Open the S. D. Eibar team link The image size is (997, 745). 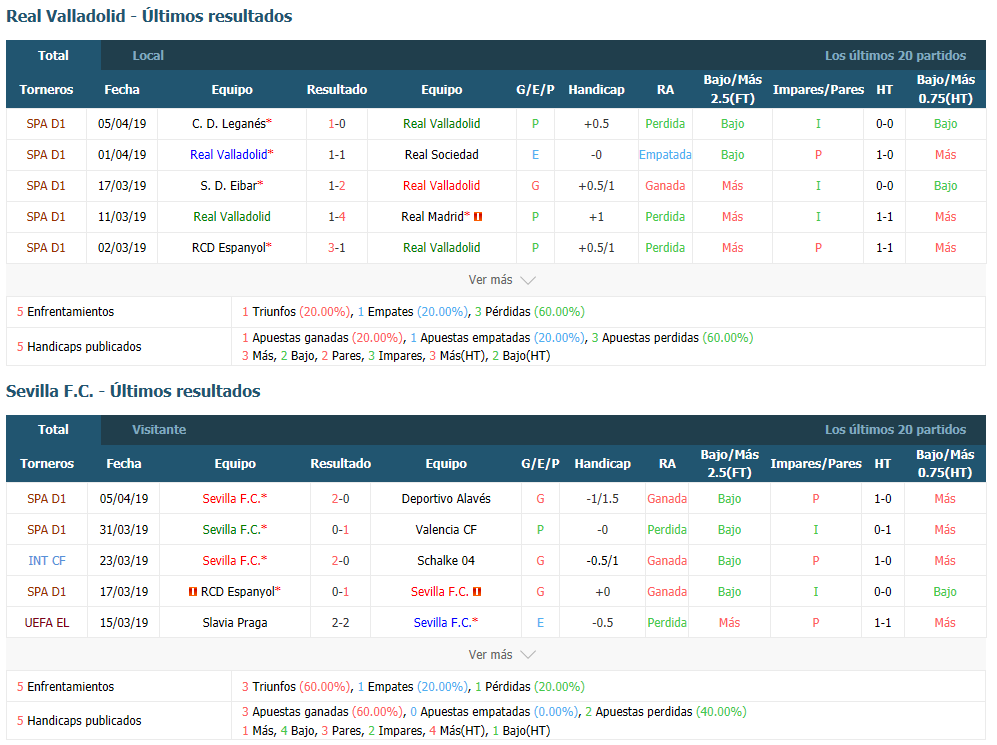(229, 186)
